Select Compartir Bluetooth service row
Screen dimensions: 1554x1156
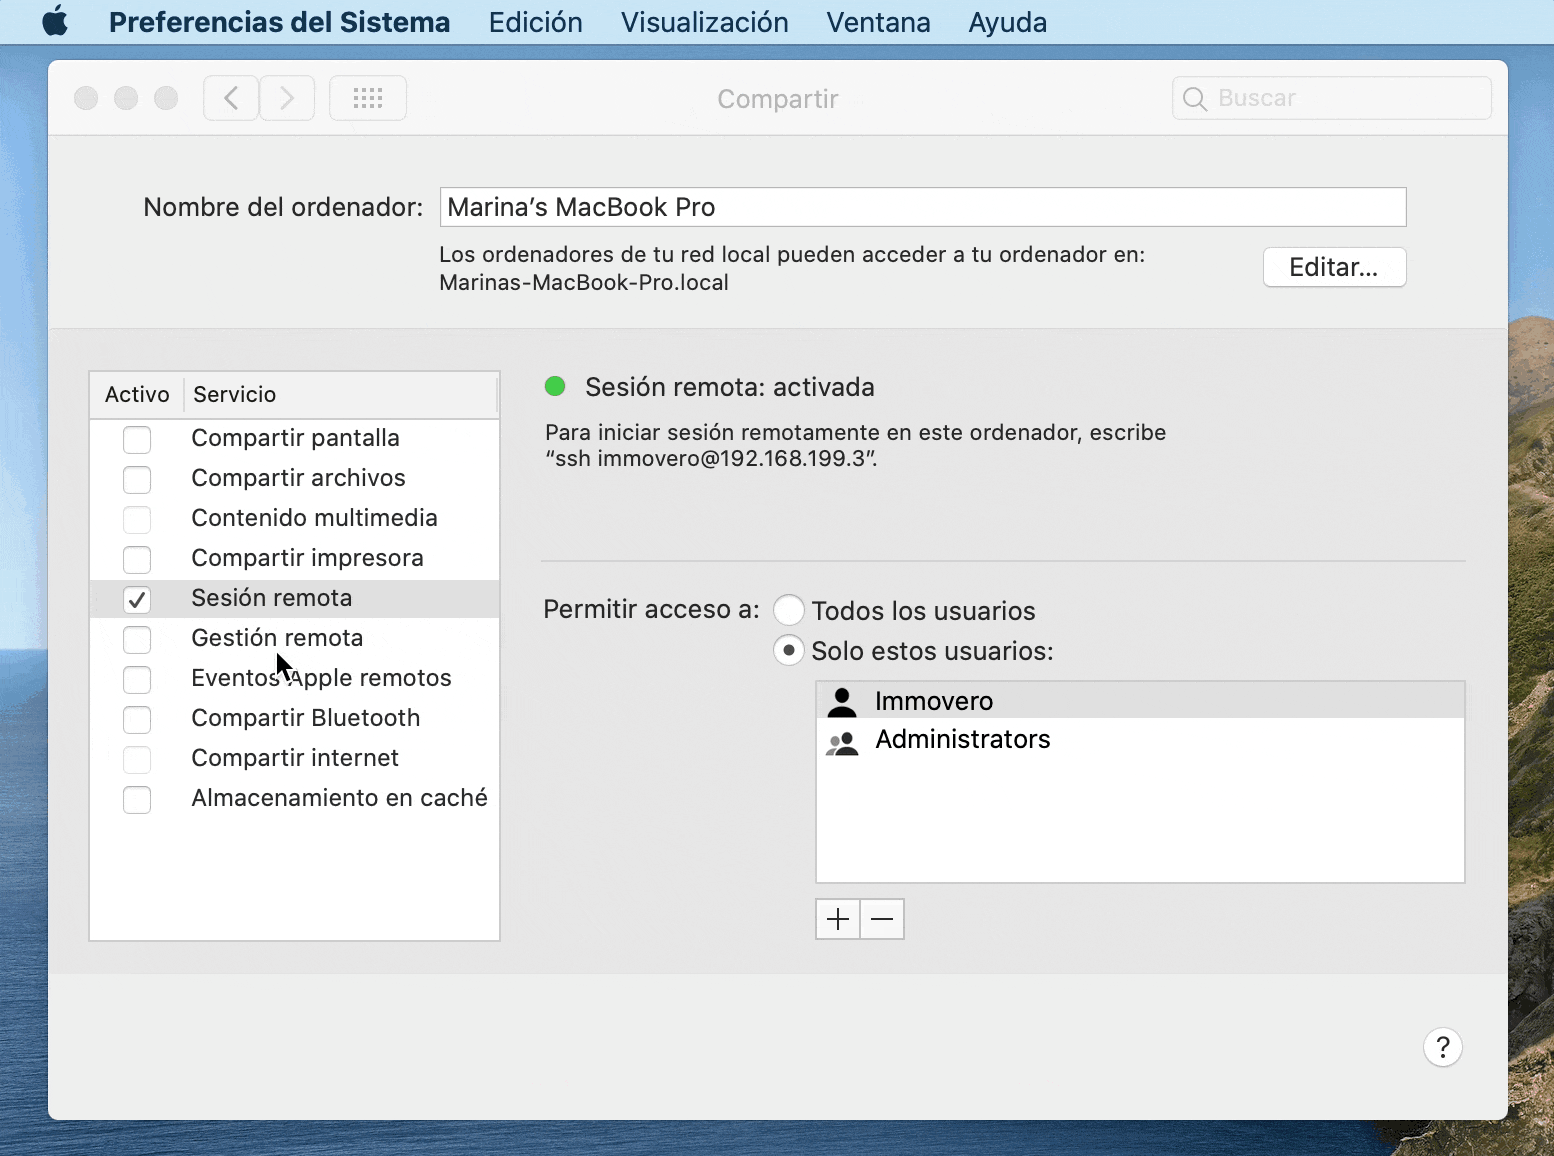[x=294, y=719]
